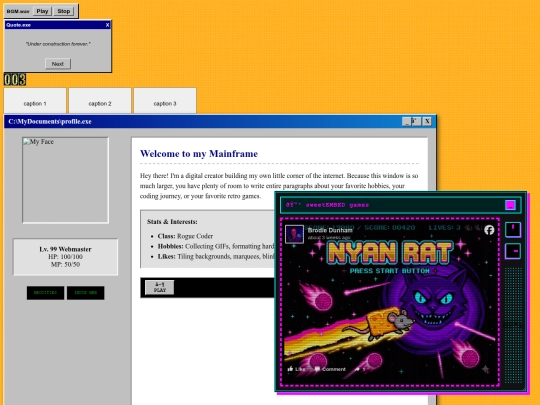
Task: Click the Facebook logo icon in the embed
Action: click(x=489, y=230)
